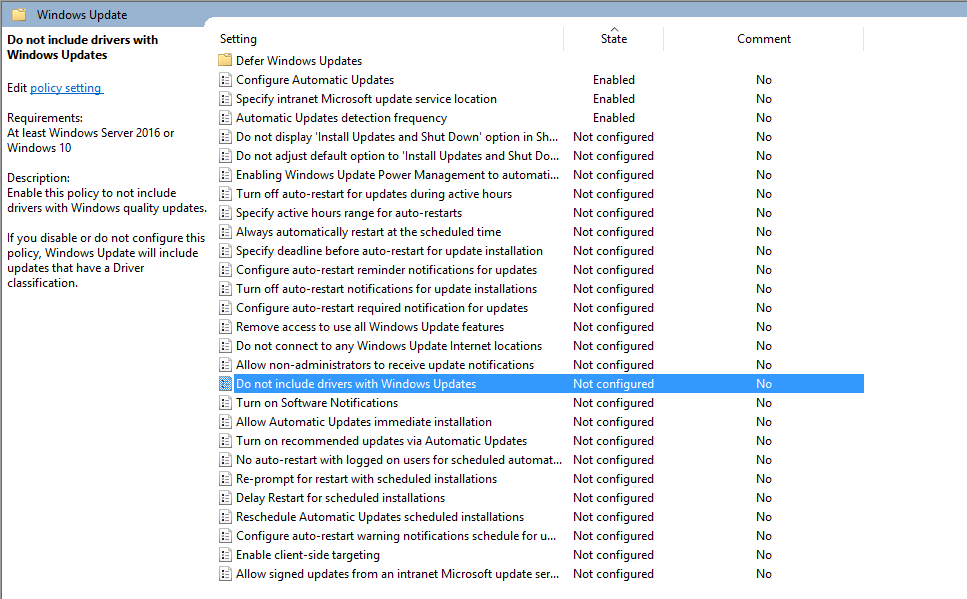The image size is (967, 599).
Task: Select the Configure Automatic Updates row text
Action: [x=315, y=80]
